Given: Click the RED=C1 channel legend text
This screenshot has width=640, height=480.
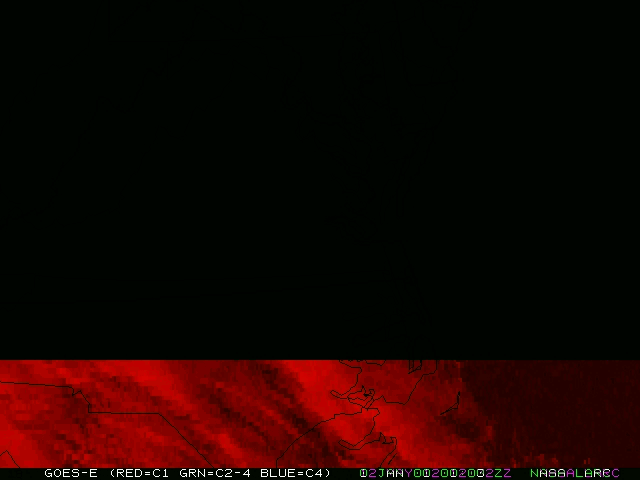Looking at the screenshot, I should 142,473.
